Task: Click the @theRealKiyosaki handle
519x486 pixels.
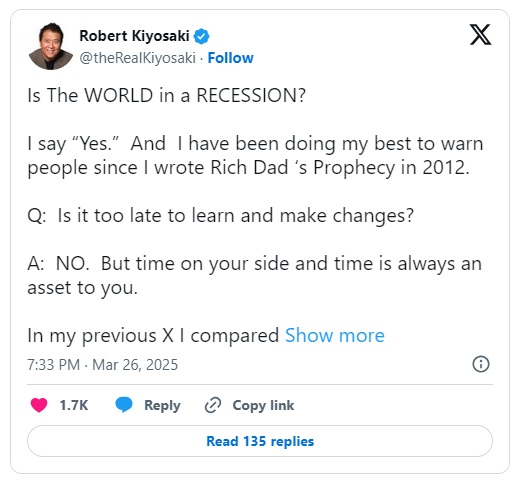Action: 137,58
